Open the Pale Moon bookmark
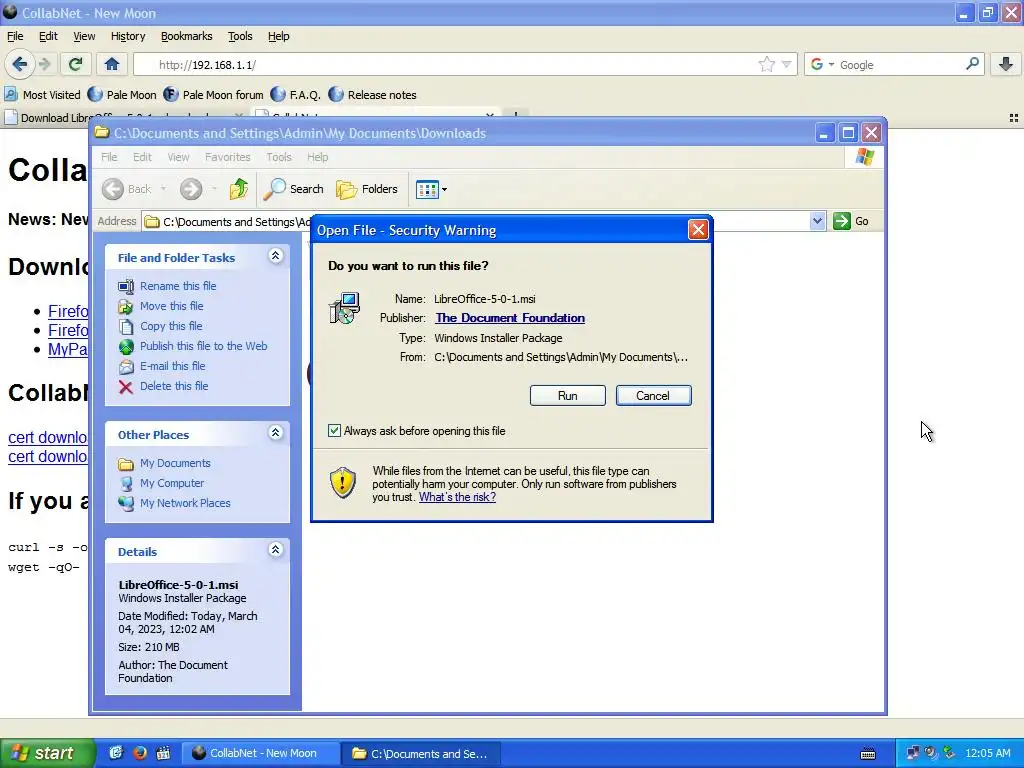 122,95
